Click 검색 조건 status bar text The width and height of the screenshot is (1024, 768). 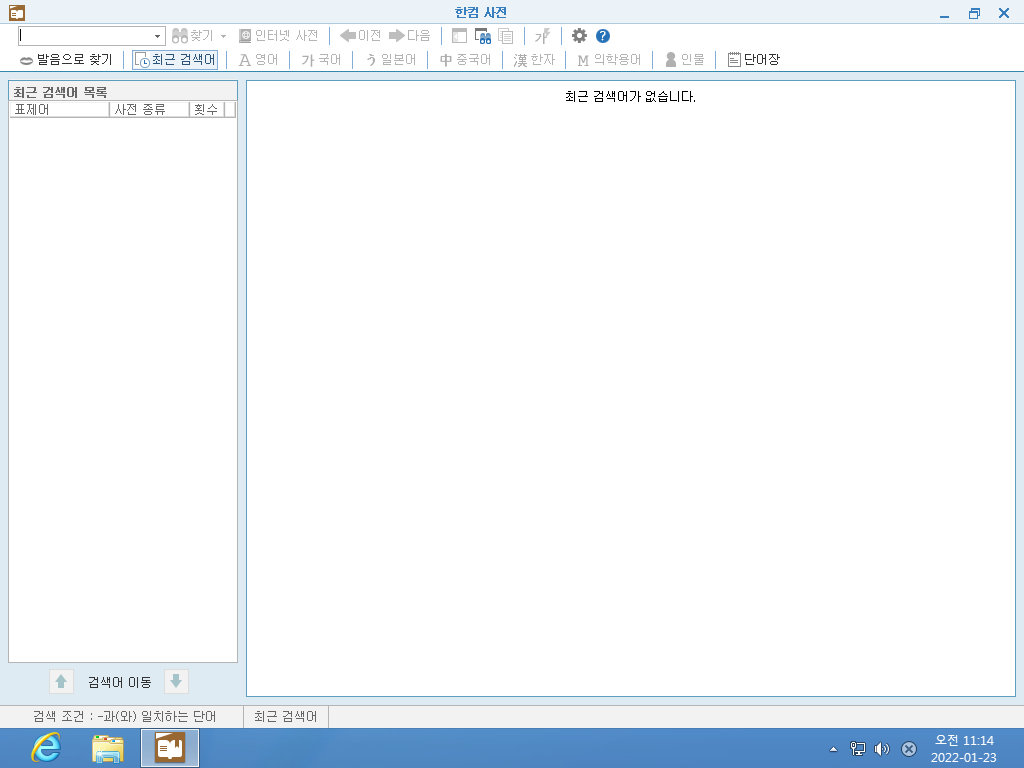coord(124,716)
